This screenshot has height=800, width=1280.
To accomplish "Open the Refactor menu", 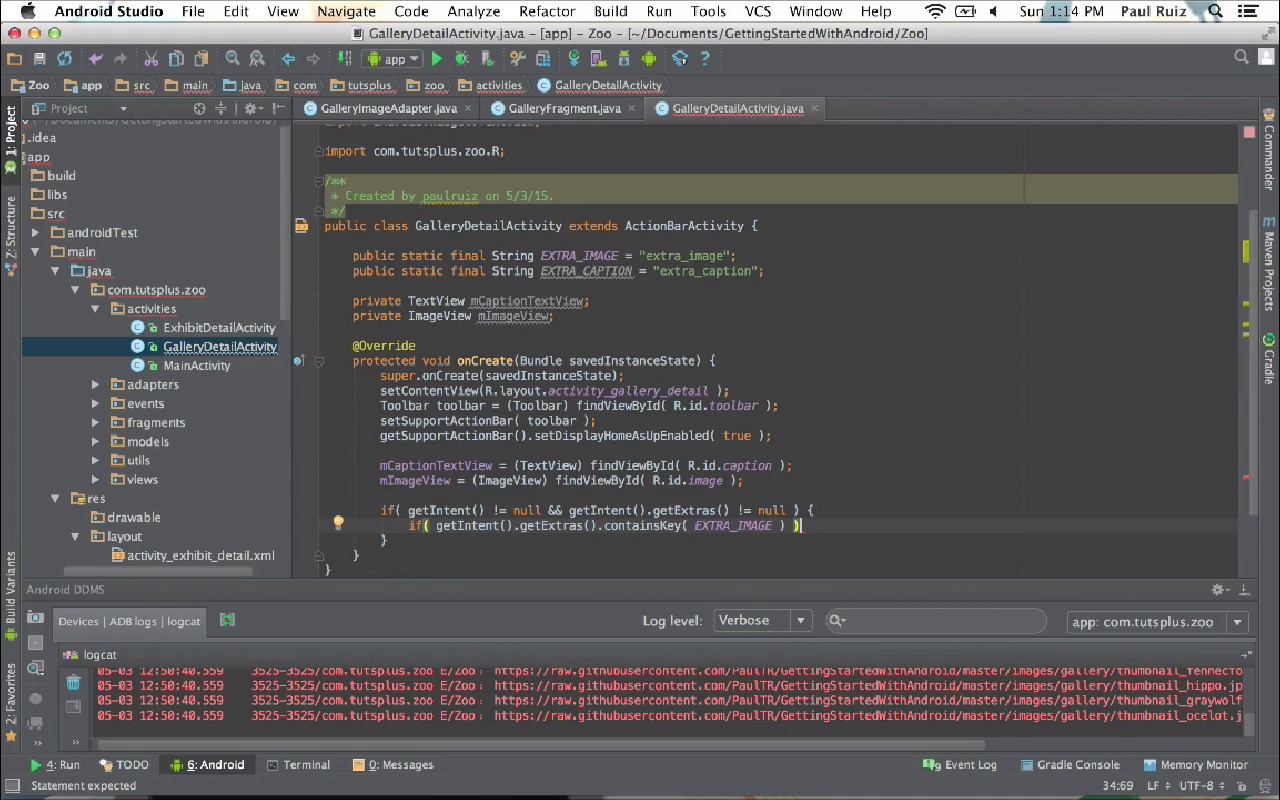I will [547, 11].
